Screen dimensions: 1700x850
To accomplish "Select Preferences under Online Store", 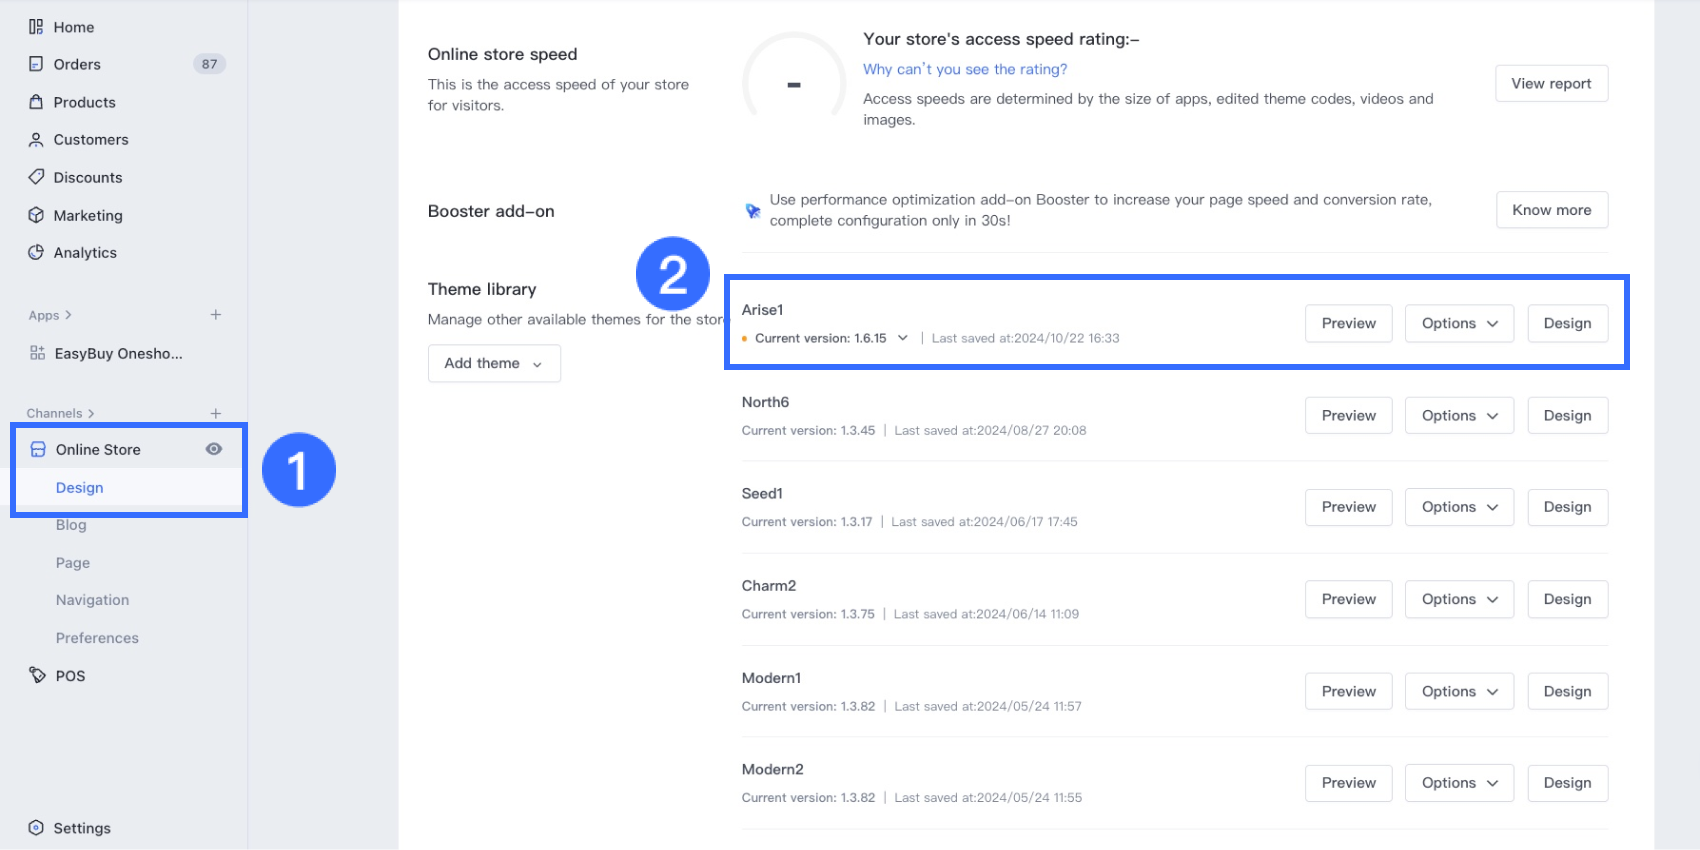I will click(97, 638).
